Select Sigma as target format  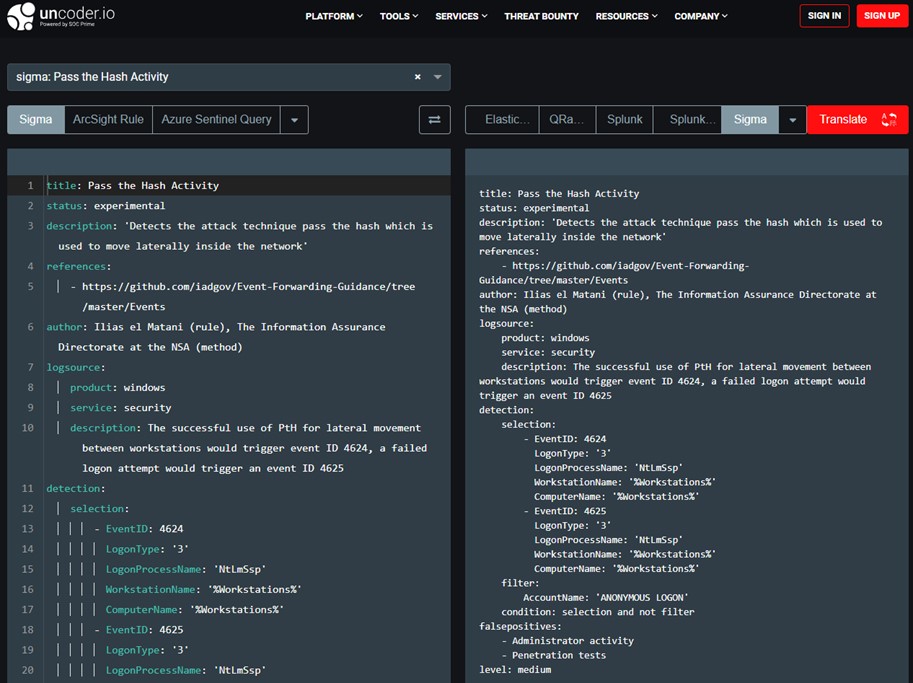pyautogui.click(x=750, y=120)
